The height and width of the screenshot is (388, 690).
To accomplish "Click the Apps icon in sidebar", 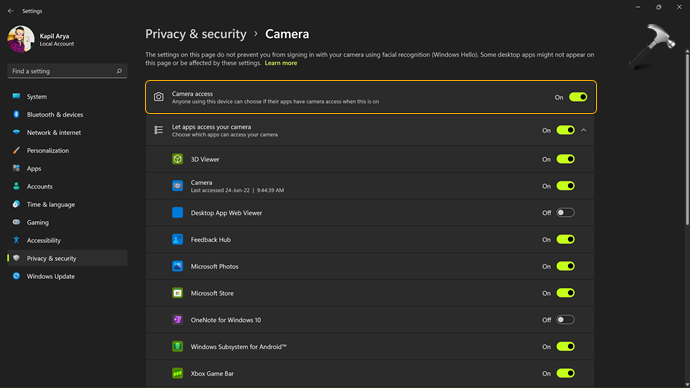I will [16, 168].
